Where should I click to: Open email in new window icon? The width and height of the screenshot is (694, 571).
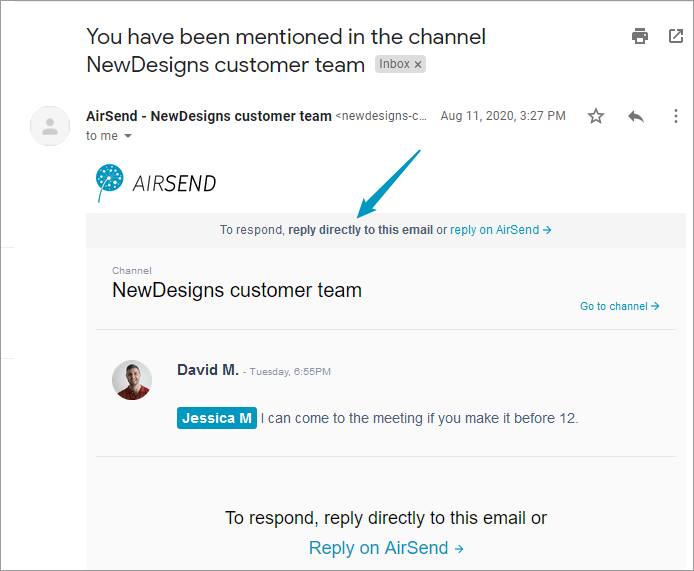pyautogui.click(x=675, y=36)
